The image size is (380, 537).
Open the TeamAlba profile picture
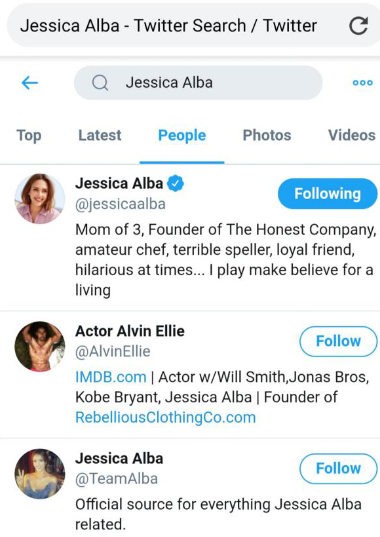tap(40, 474)
